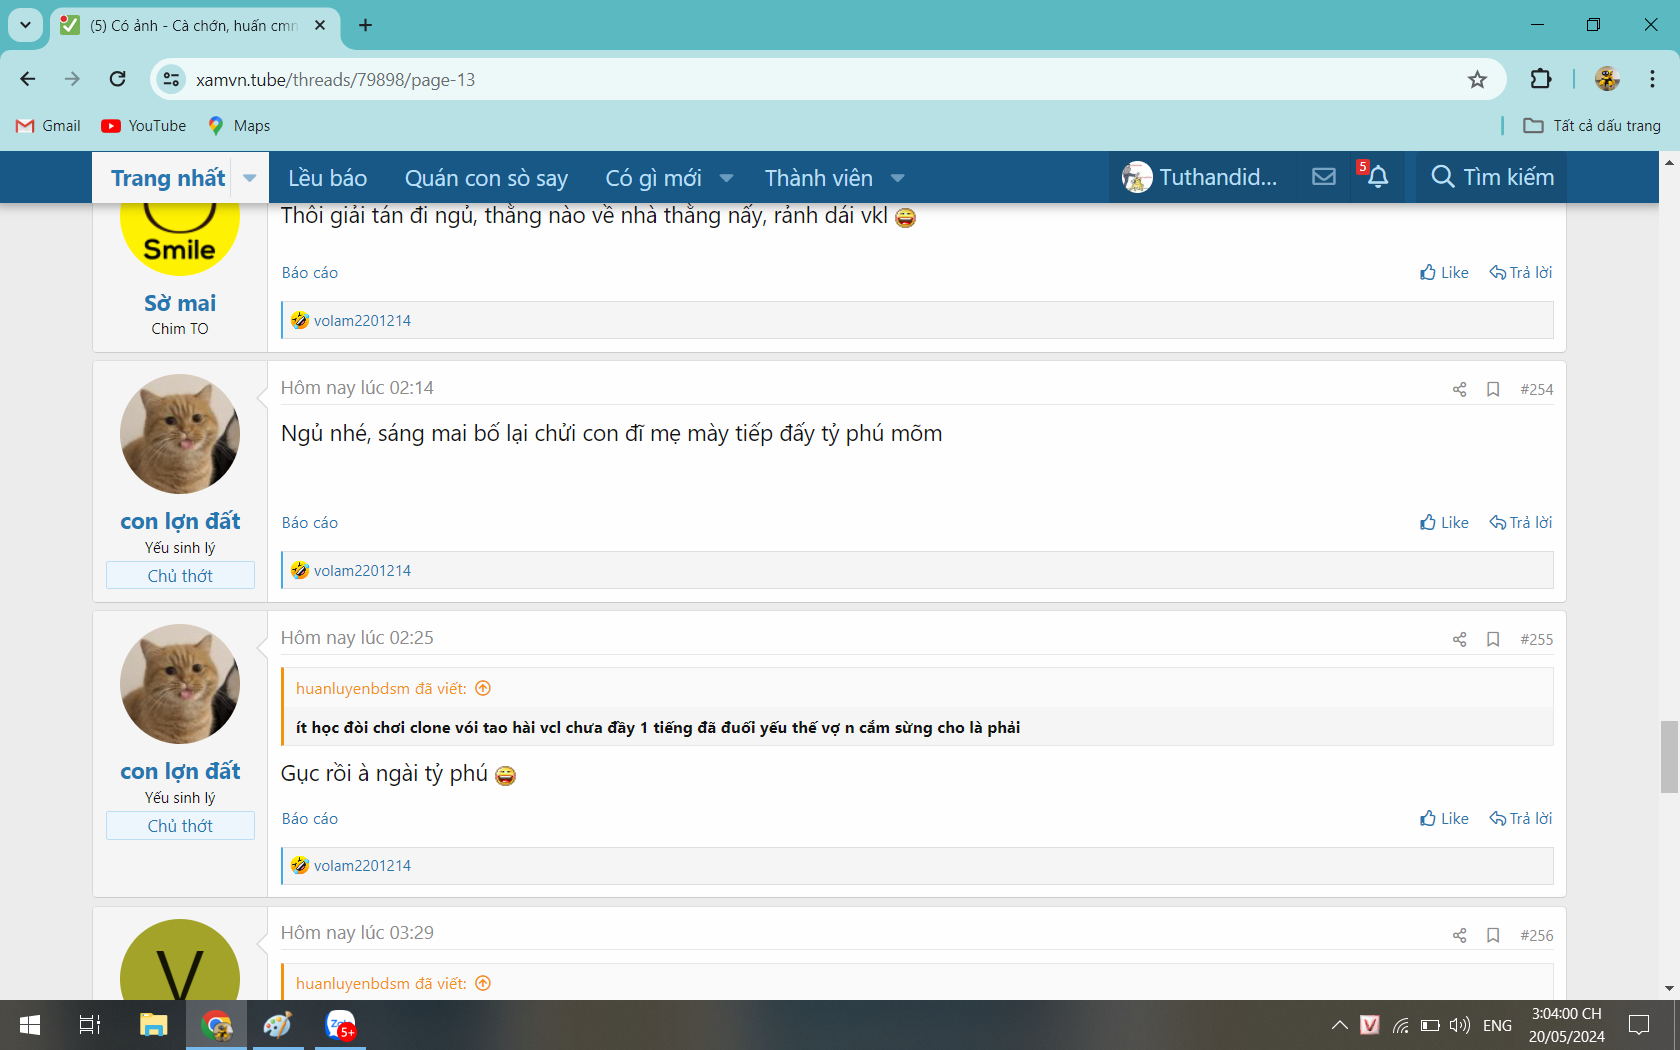
Task: Jump to huanluyenbdsm's quoted post arrow icon
Action: click(483, 689)
